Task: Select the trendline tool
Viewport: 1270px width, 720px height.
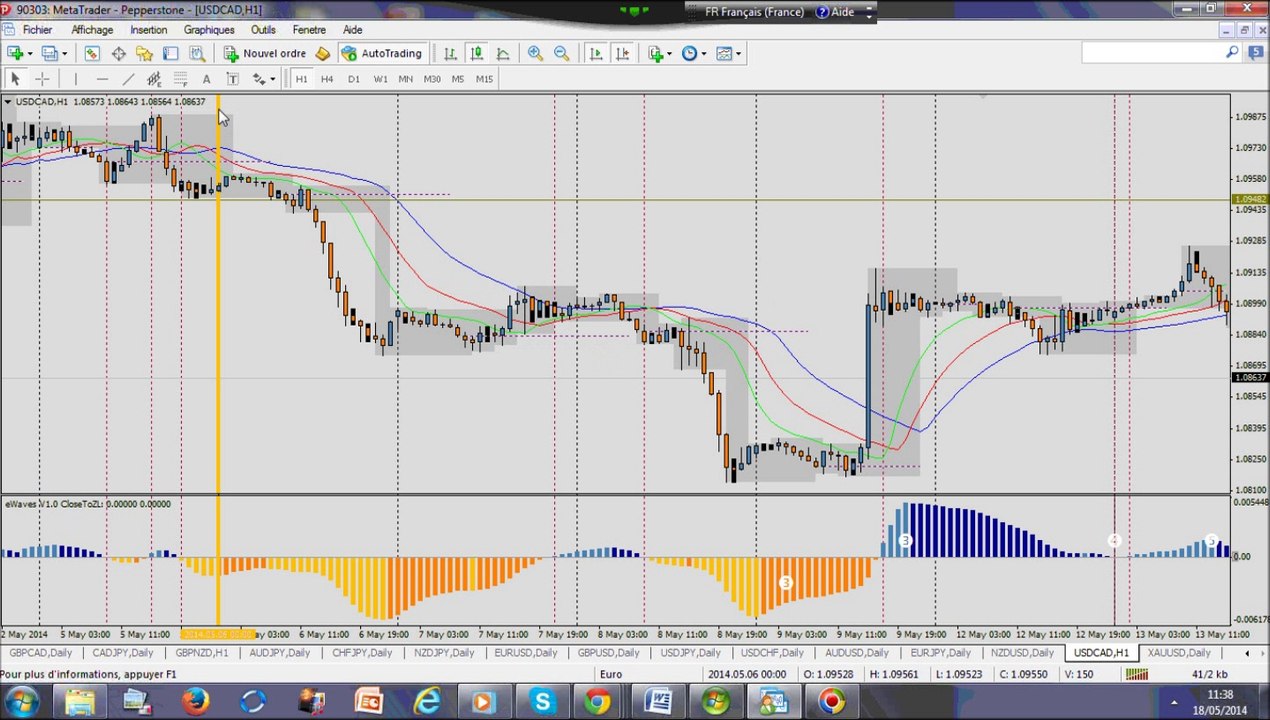Action: (128, 79)
